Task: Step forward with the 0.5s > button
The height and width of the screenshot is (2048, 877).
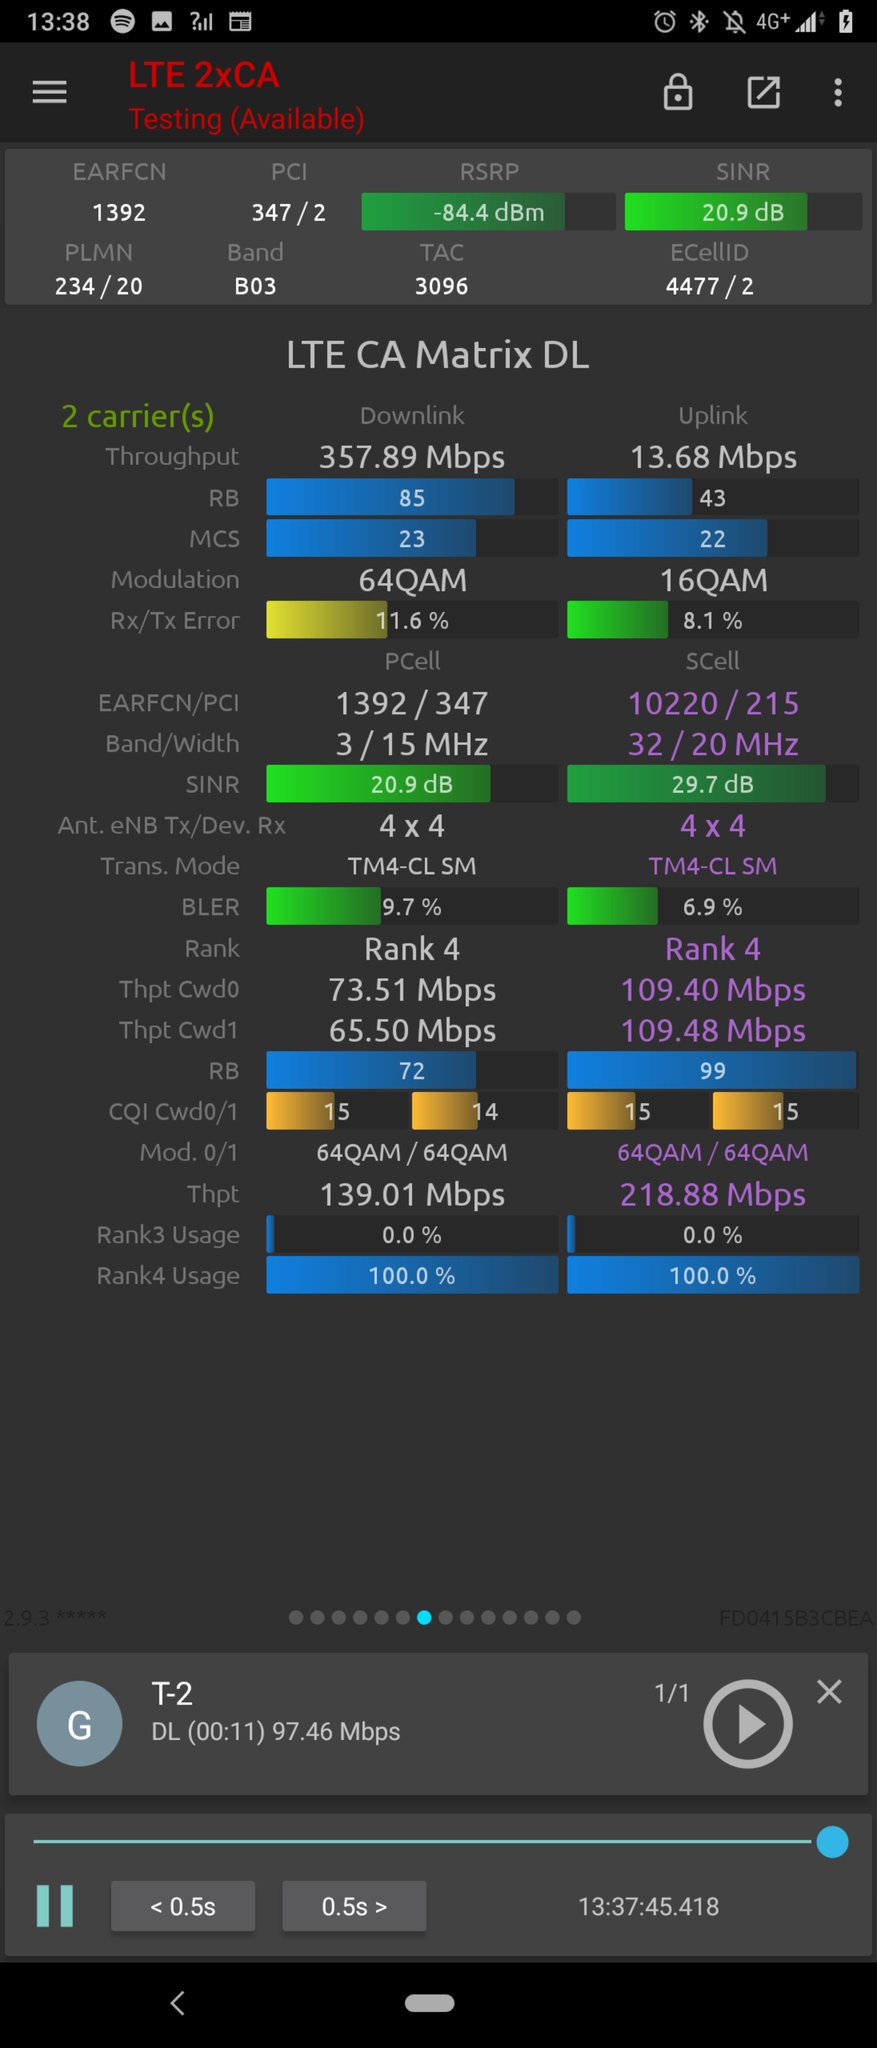Action: tap(354, 1906)
